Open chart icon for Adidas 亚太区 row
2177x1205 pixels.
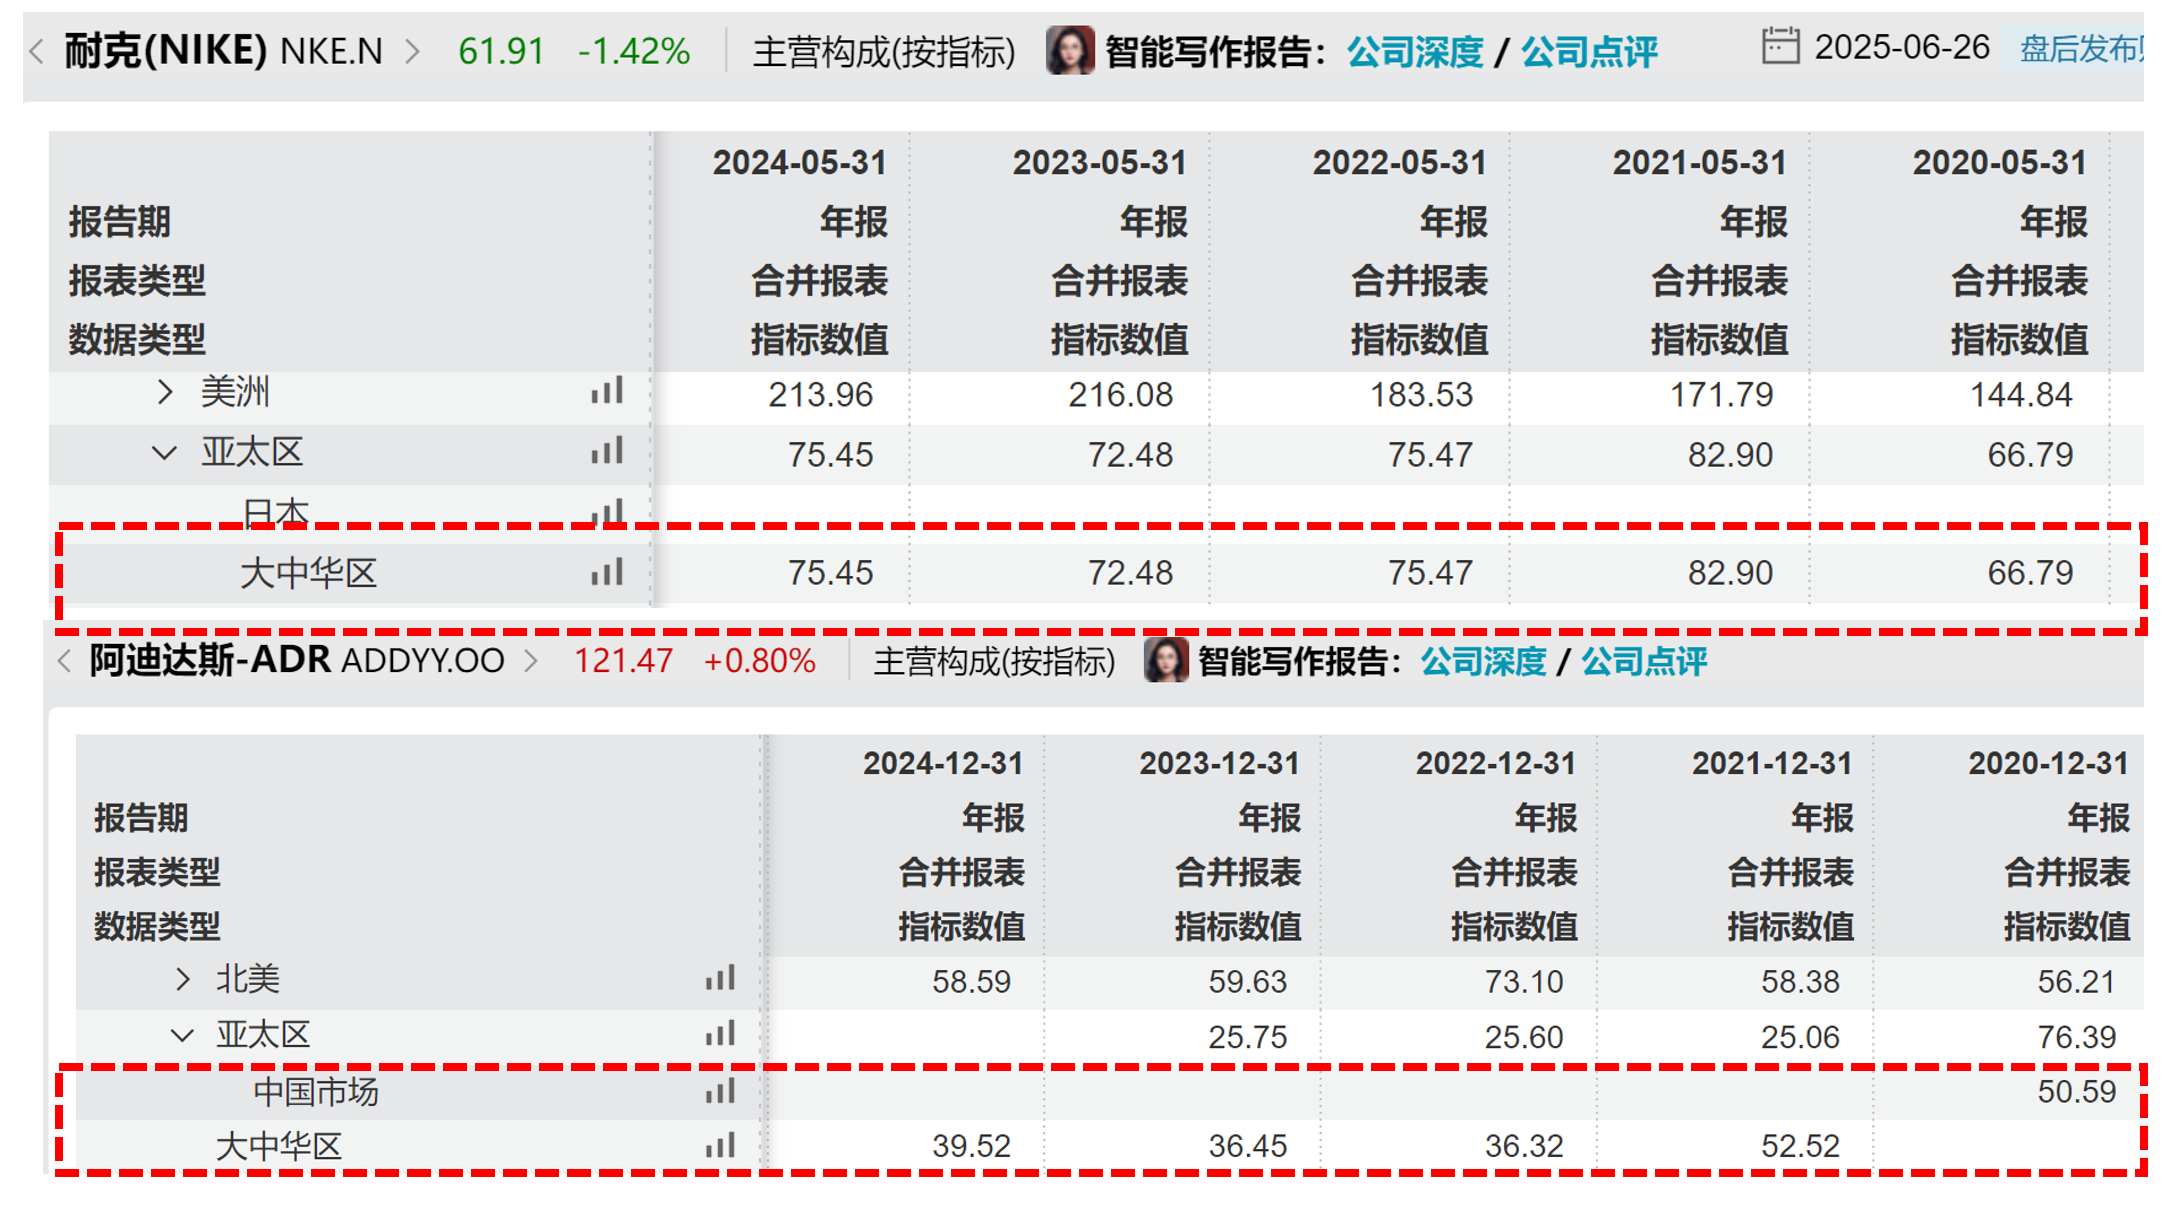tap(720, 1033)
